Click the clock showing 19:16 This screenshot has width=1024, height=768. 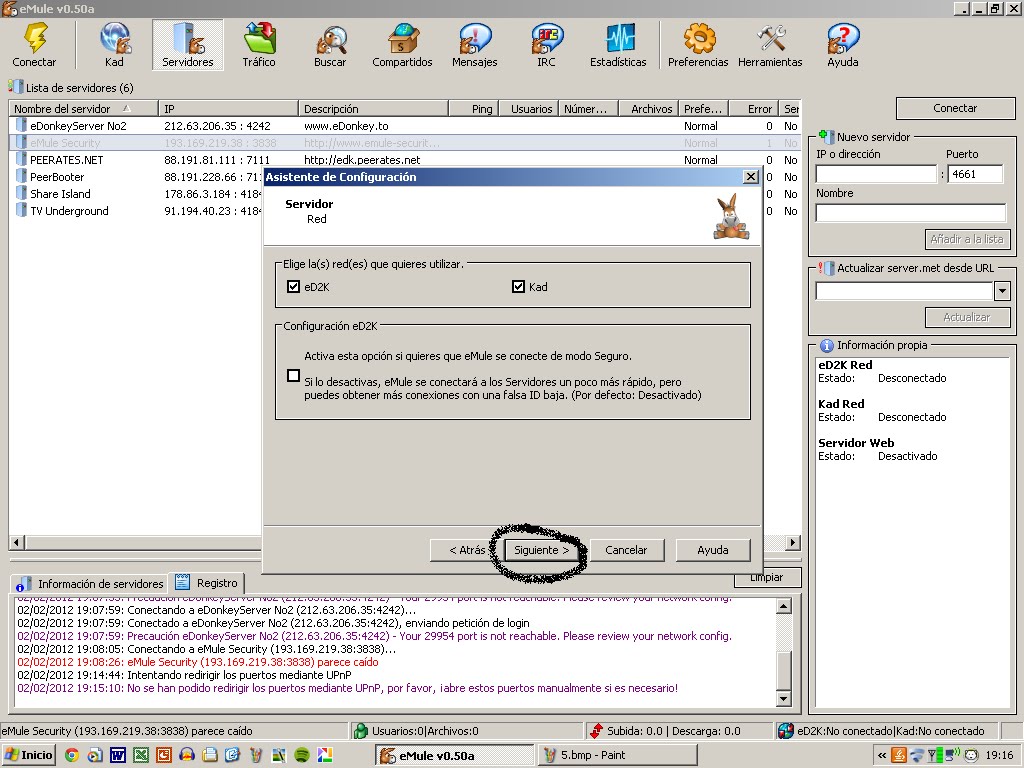pyautogui.click(x=999, y=755)
